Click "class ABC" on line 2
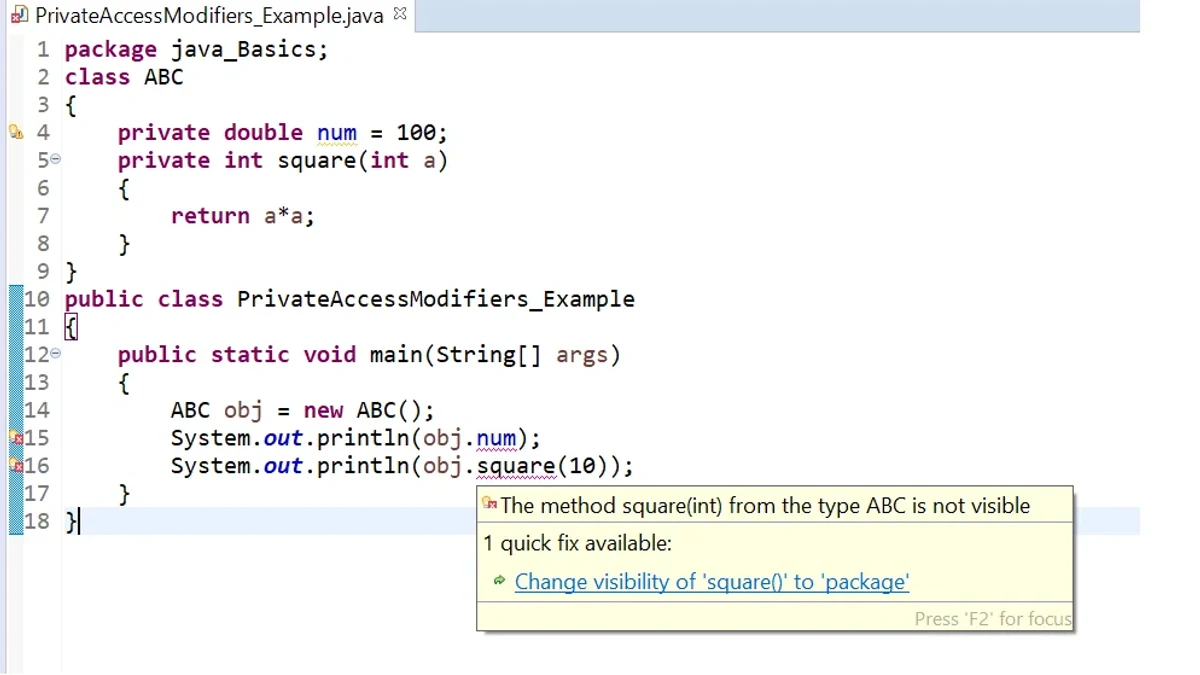The width and height of the screenshot is (1200, 675). click(x=124, y=77)
